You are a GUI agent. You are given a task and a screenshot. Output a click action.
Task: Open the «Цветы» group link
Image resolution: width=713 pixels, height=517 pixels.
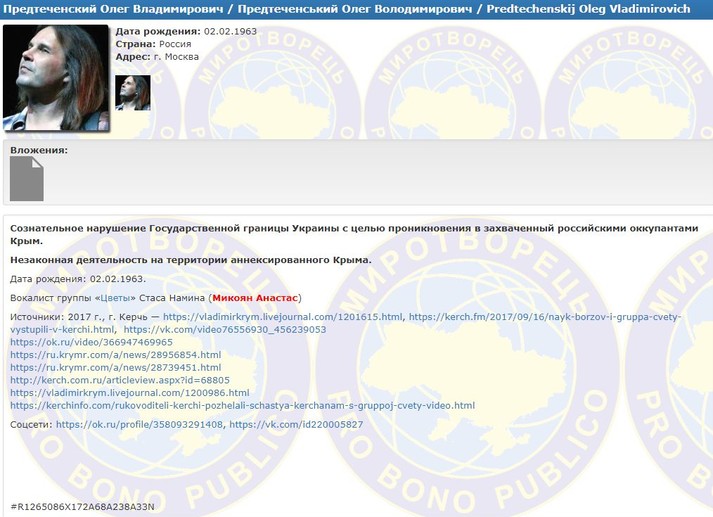tap(115, 298)
